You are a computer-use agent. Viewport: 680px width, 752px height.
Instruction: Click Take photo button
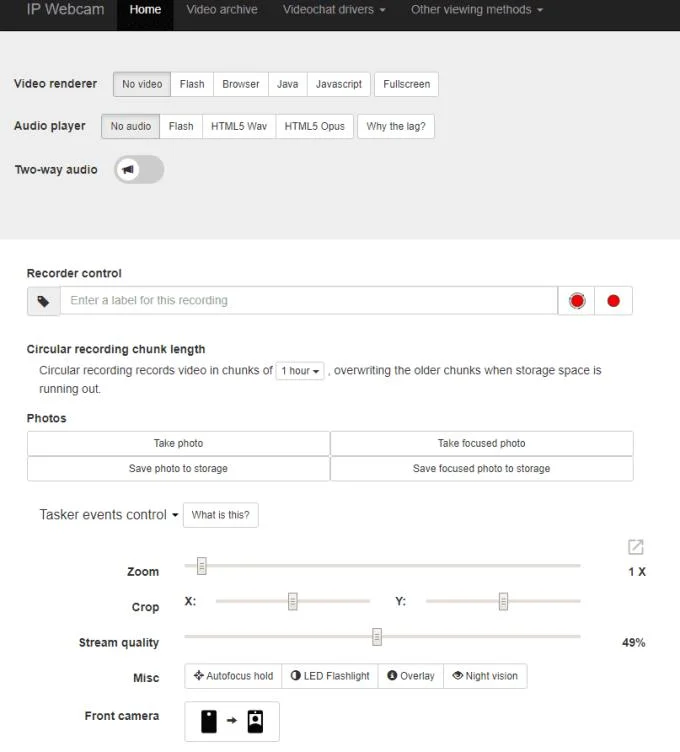click(178, 443)
